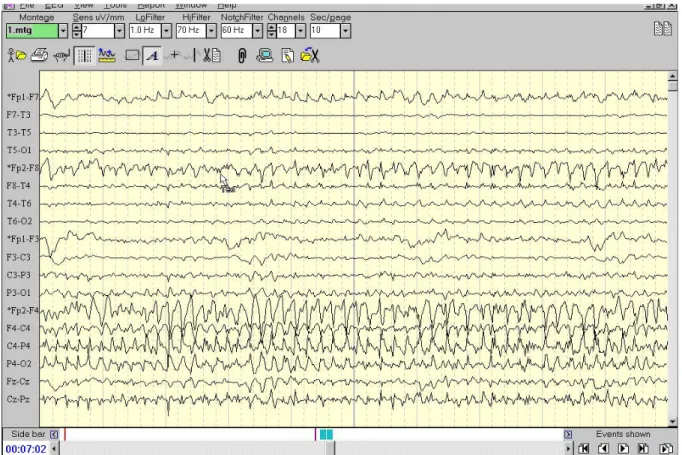Select the plus-sign waveform marker tool
This screenshot has height=455, width=682.
click(x=174, y=55)
